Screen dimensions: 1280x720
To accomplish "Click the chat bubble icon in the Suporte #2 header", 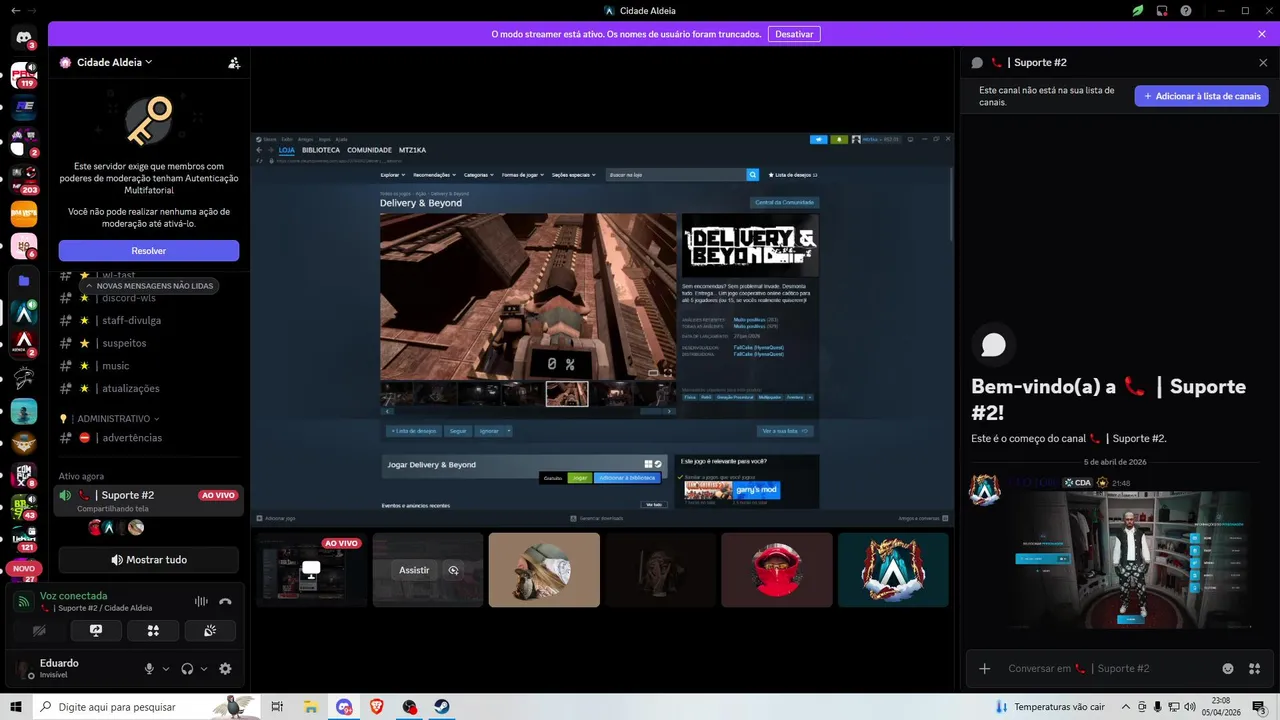I will click(x=977, y=62).
